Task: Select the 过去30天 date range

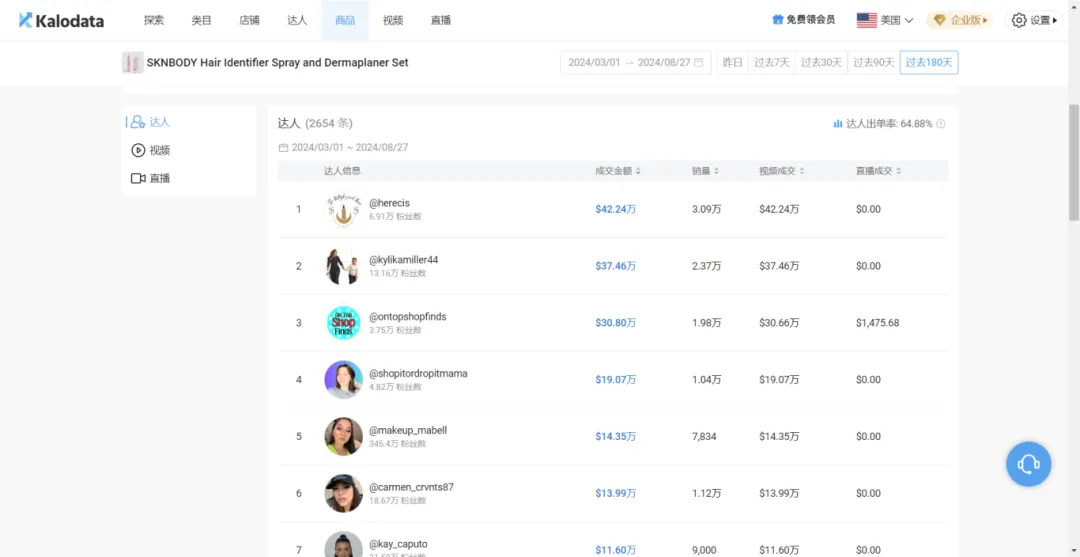Action: 821,63
